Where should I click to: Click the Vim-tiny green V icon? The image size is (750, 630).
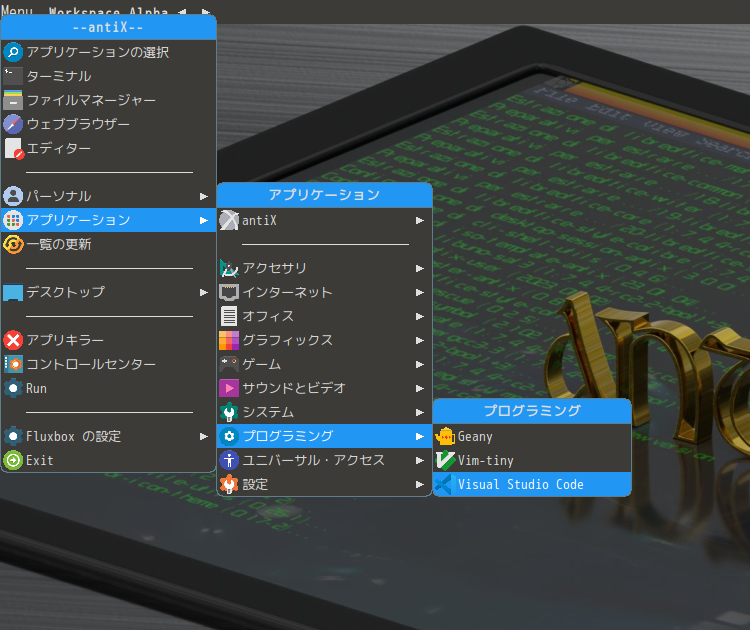coord(445,460)
